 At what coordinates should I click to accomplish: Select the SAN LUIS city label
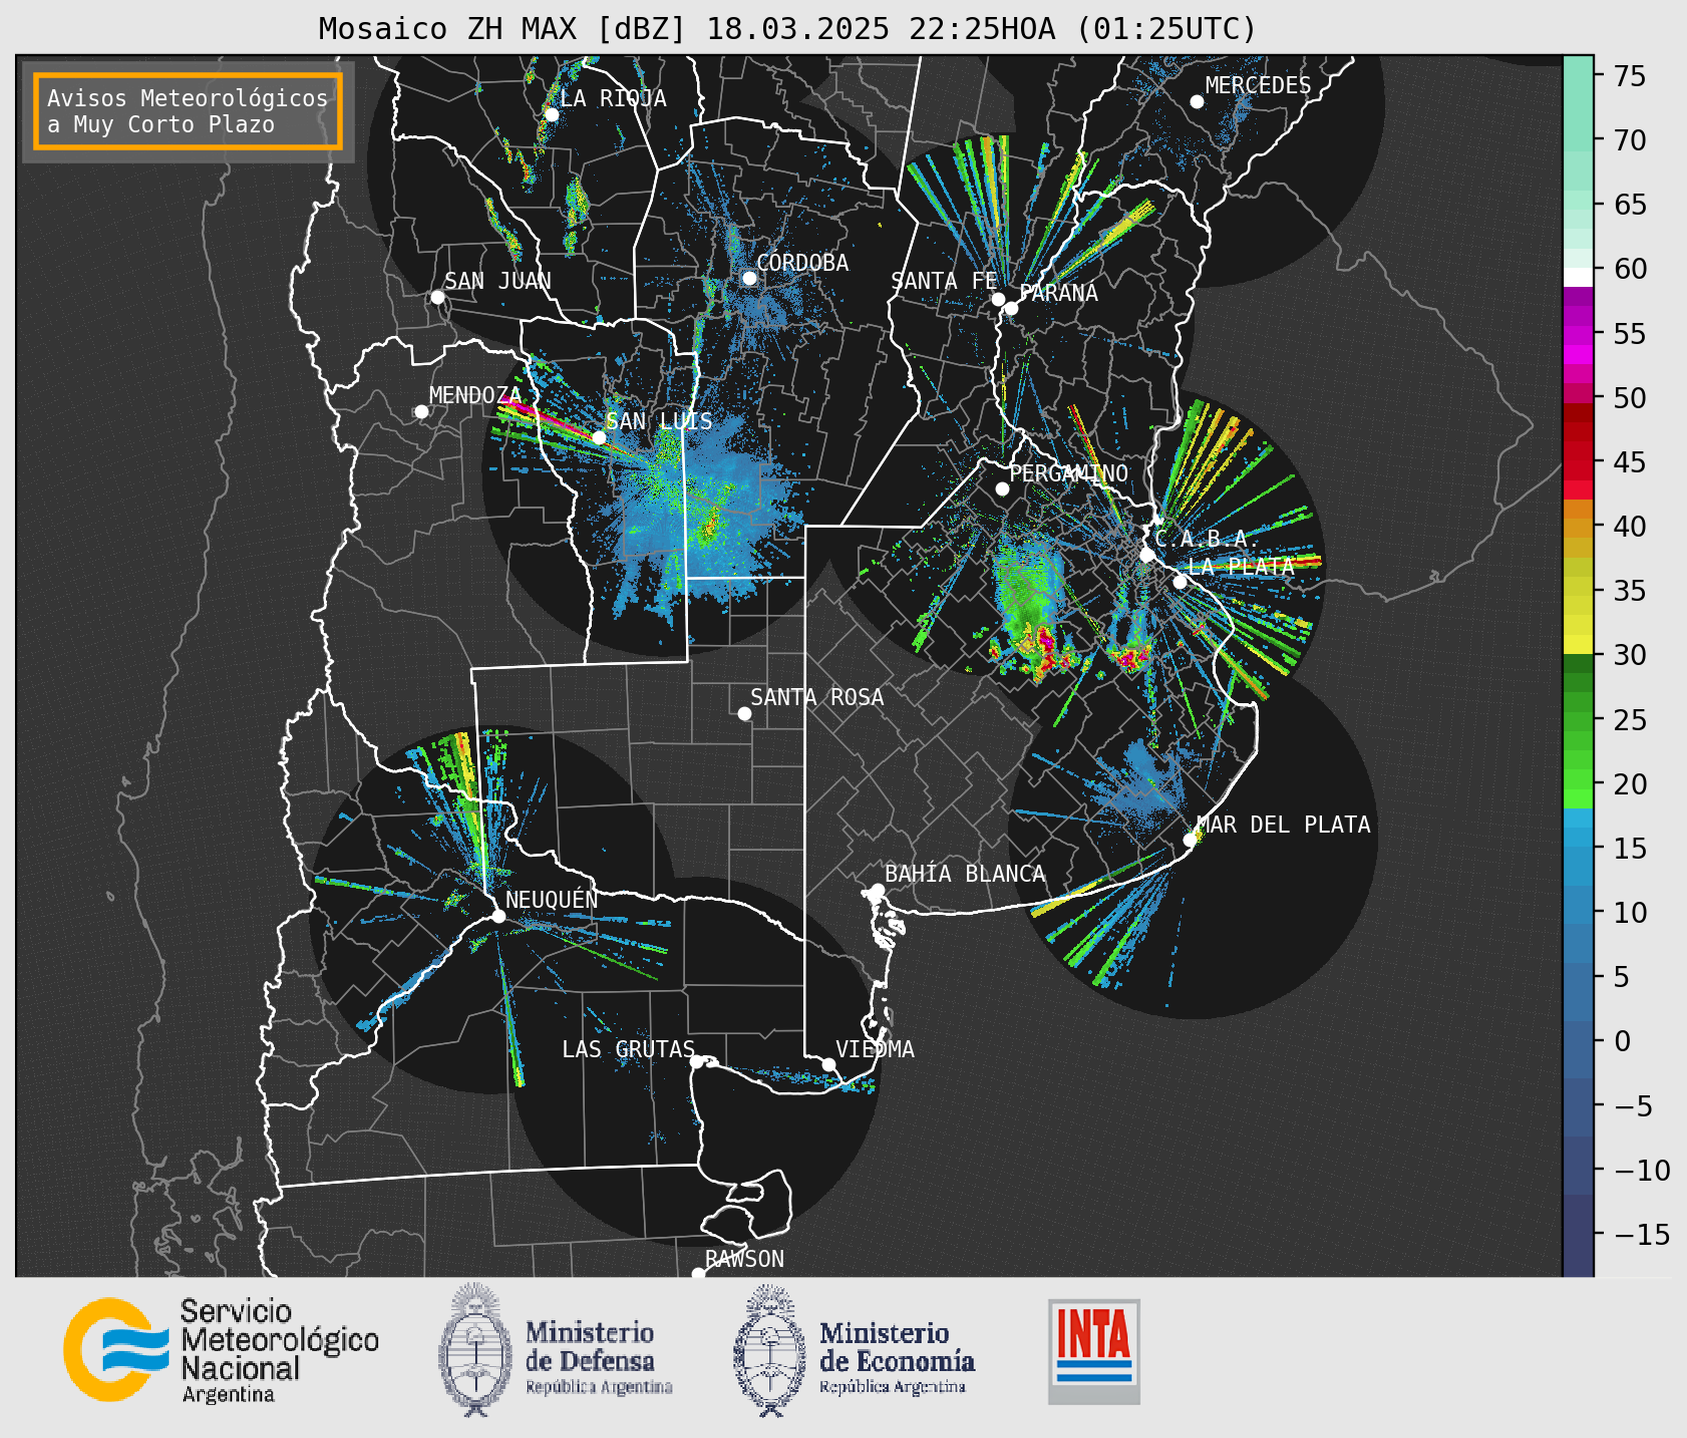coord(659,421)
